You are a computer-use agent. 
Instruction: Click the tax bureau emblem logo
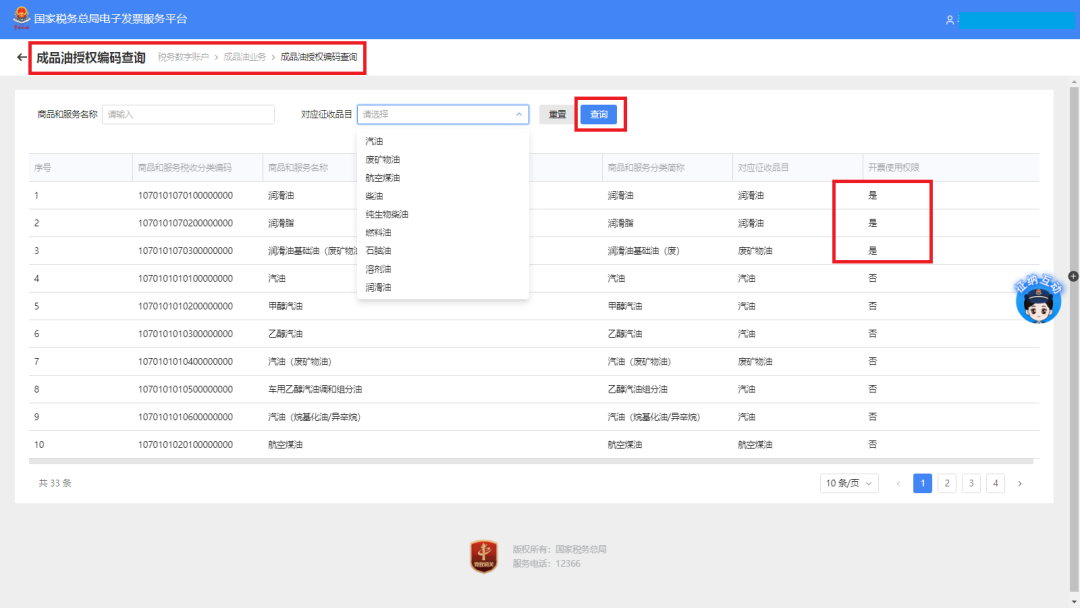point(21,18)
